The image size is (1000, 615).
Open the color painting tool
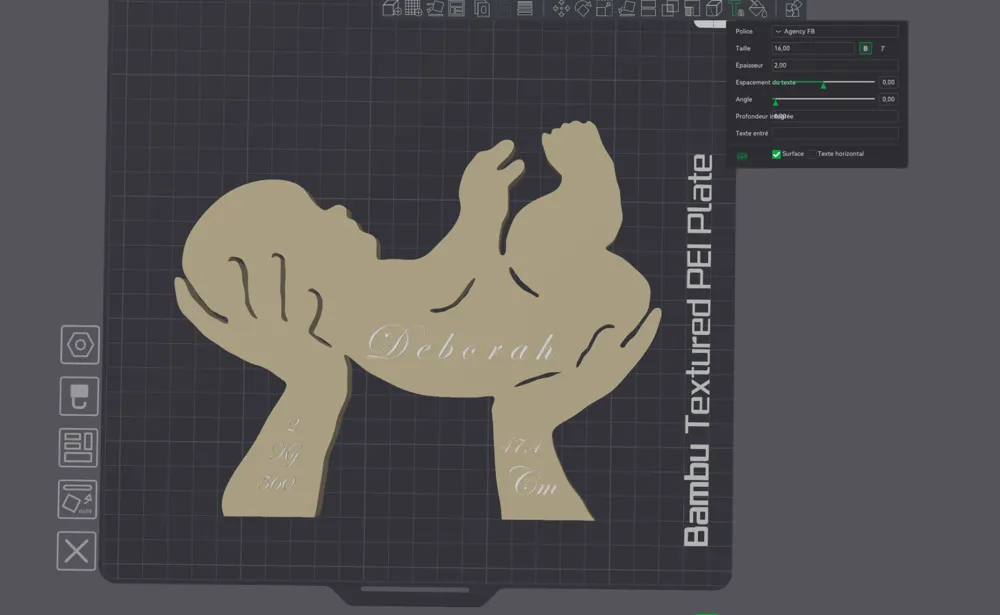[758, 11]
